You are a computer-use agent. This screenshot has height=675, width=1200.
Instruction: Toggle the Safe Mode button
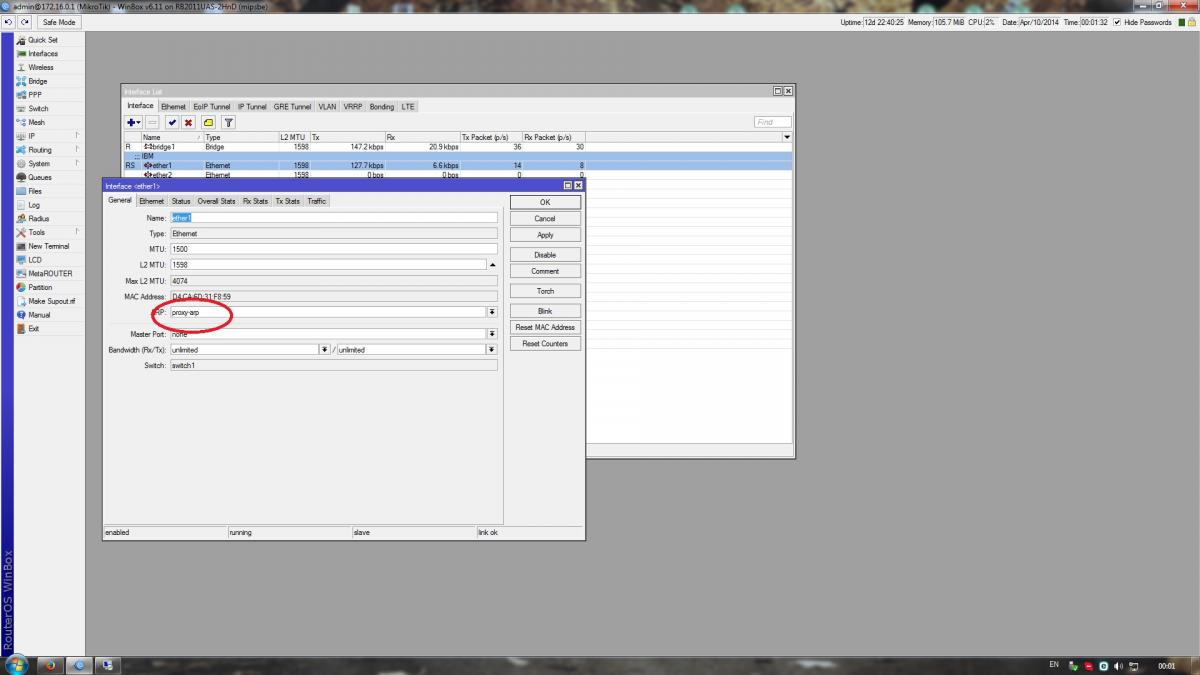click(59, 22)
